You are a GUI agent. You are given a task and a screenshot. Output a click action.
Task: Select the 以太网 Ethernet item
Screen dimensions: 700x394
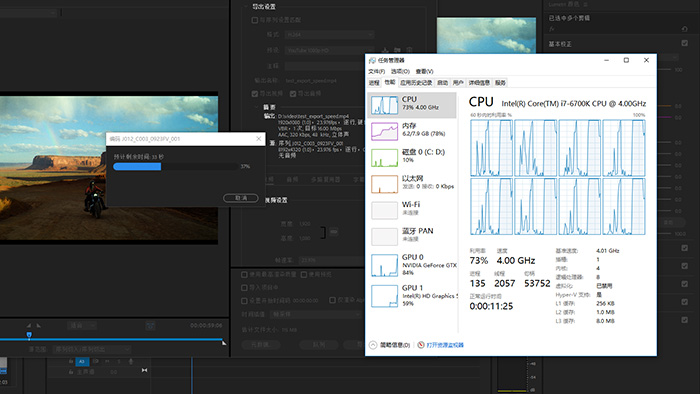(412, 184)
